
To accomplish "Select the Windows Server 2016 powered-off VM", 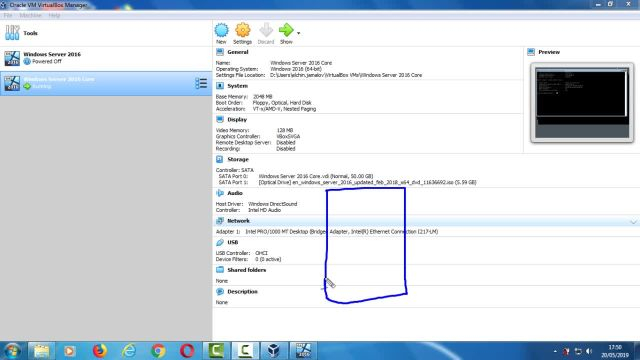I will [x=106, y=58].
